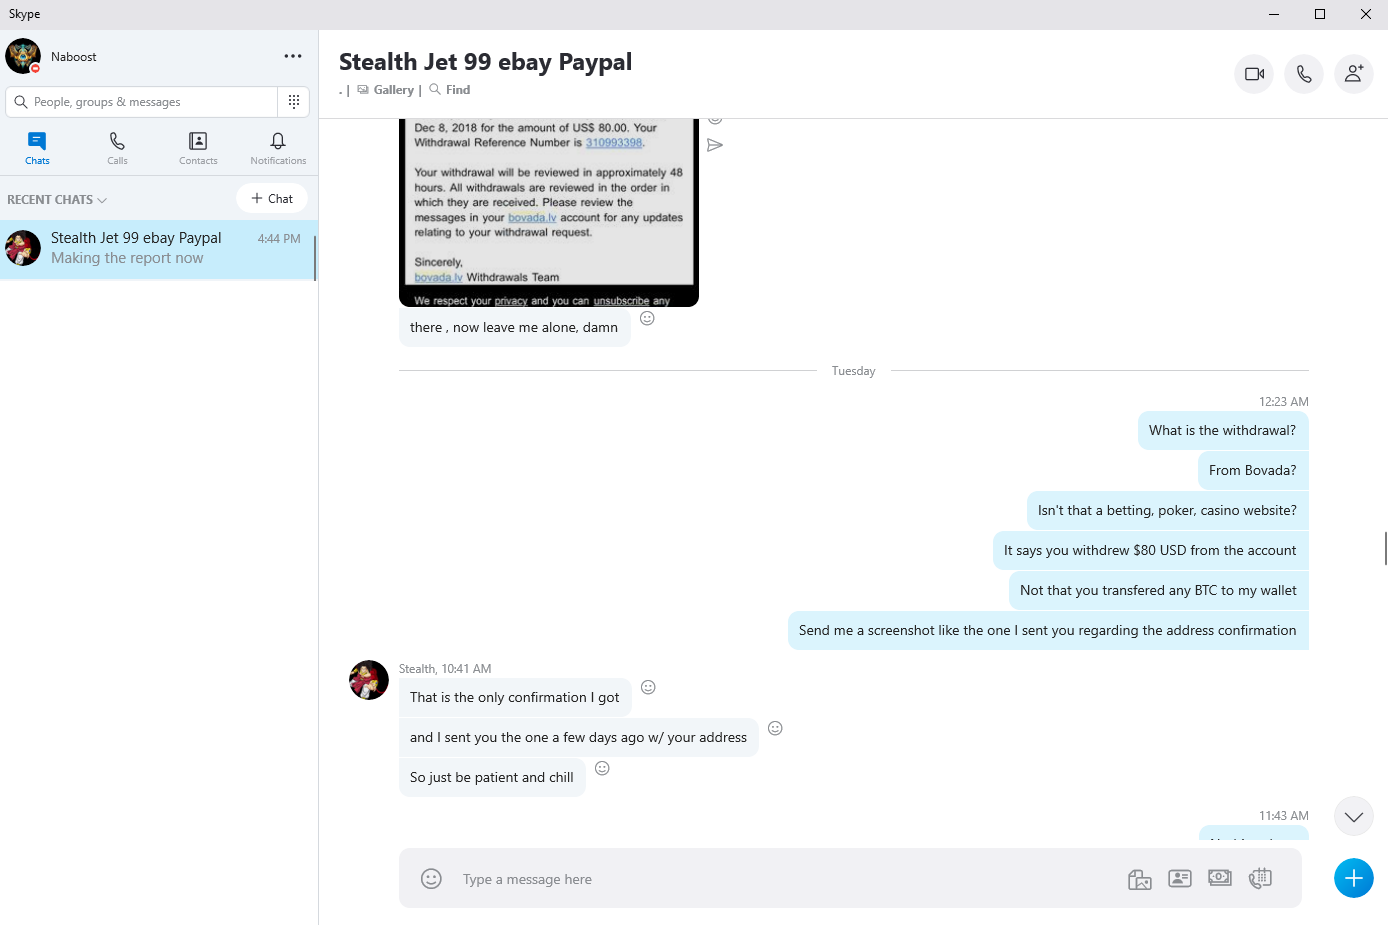Click the blue plus button

pyautogui.click(x=1354, y=878)
